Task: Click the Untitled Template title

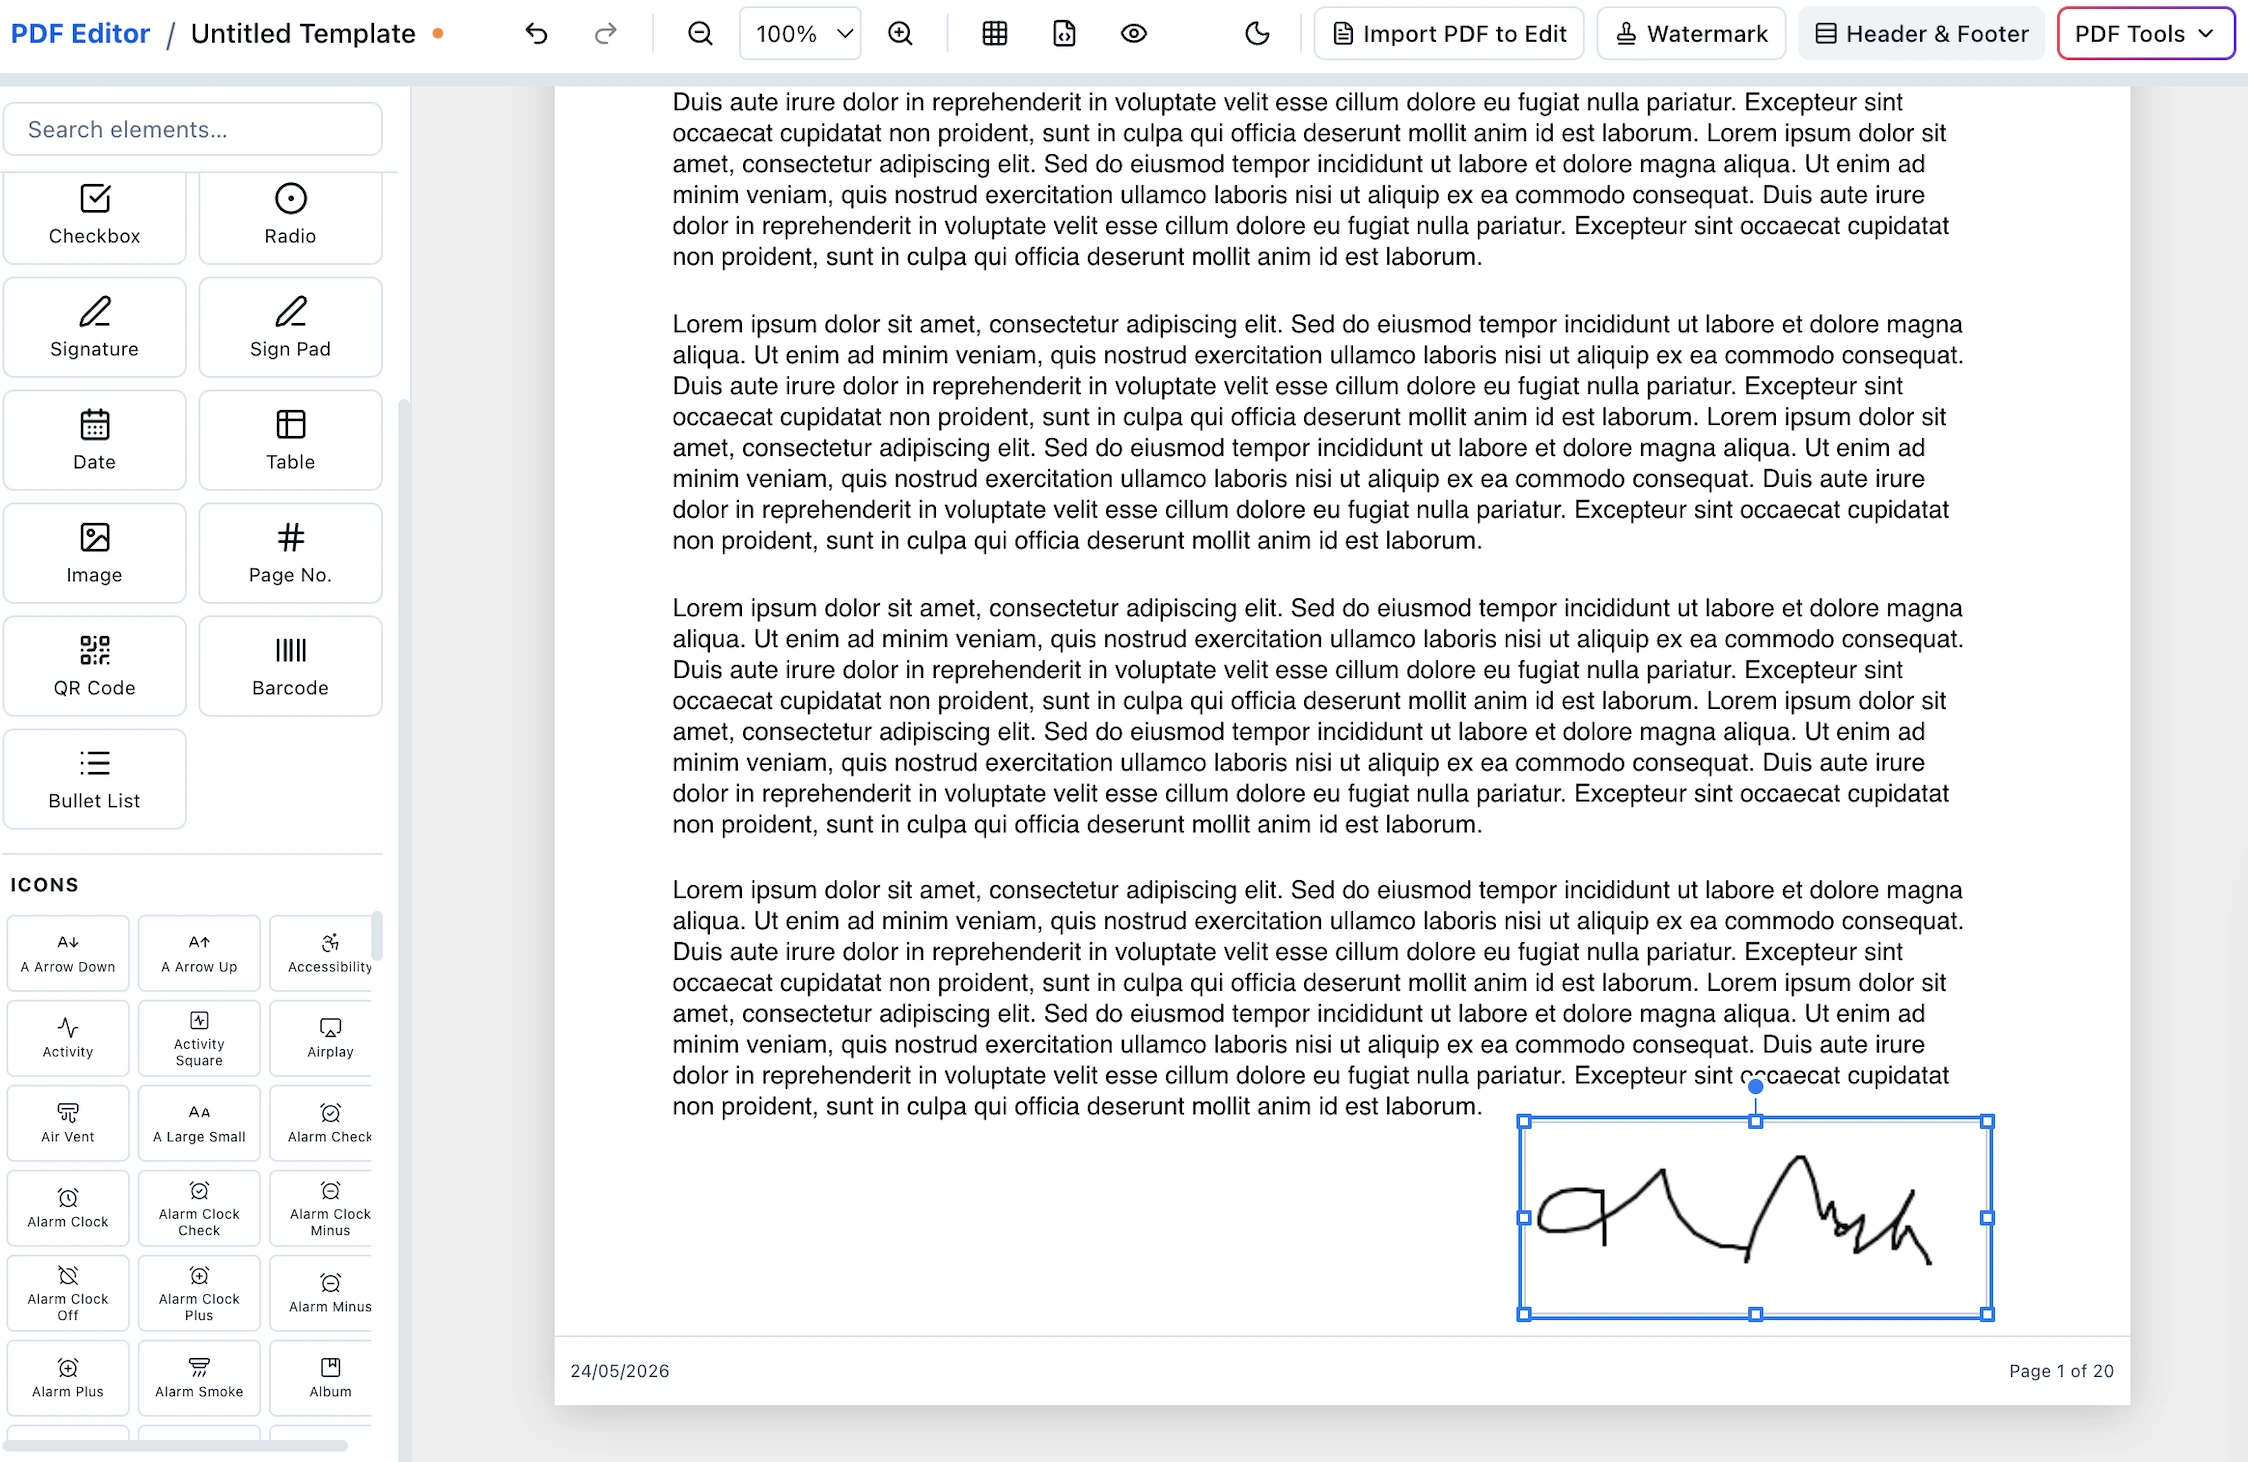Action: [x=303, y=34]
